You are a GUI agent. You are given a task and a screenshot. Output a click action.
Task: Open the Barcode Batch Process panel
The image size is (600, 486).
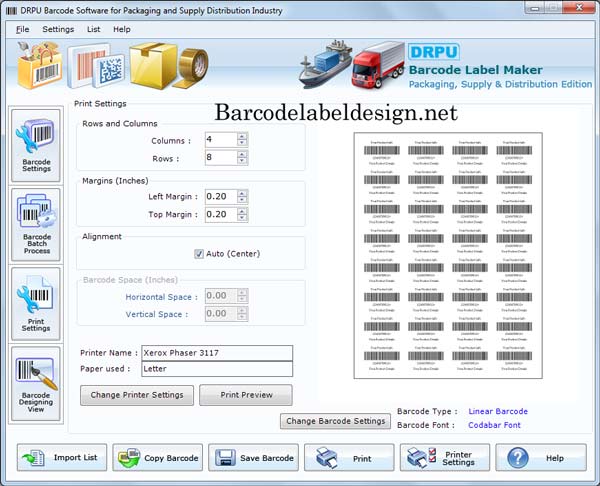tap(36, 224)
